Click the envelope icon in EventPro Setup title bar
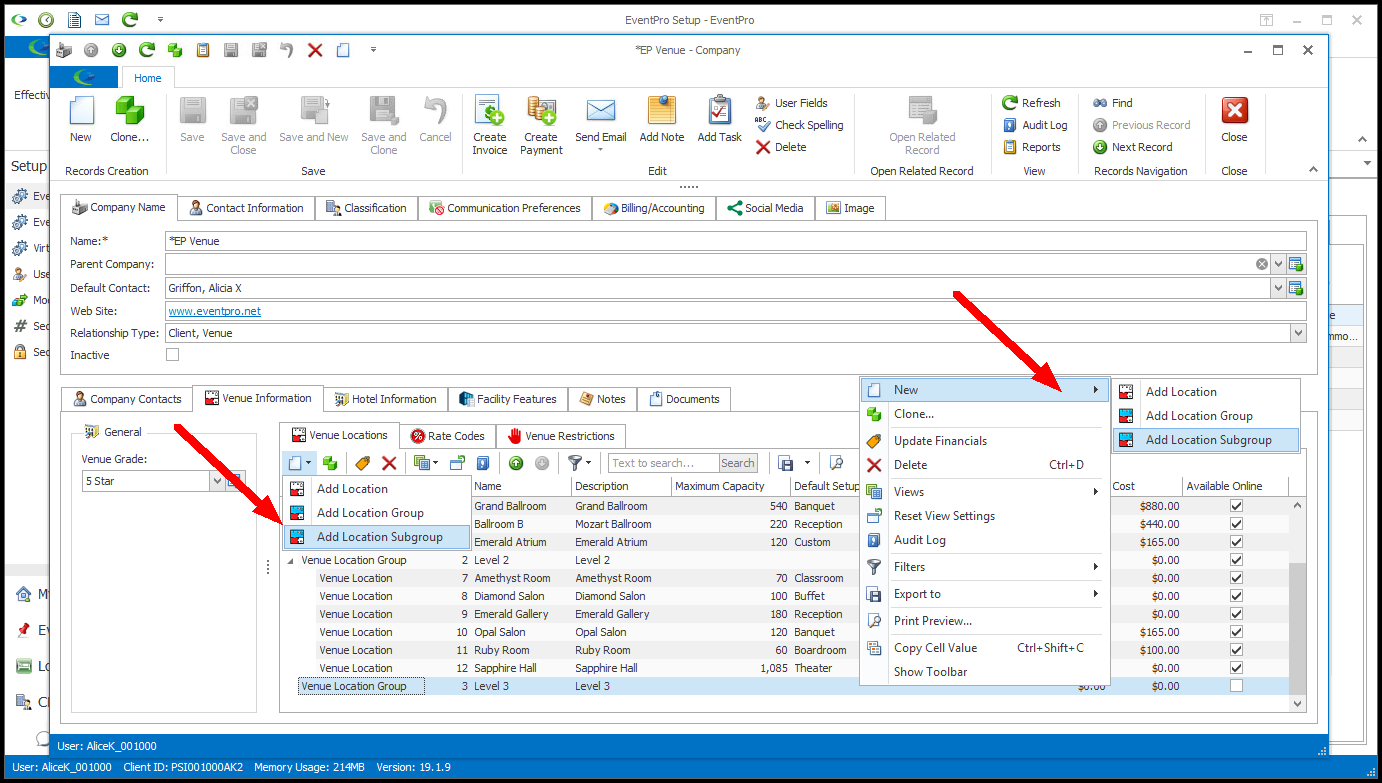Screen dimensions: 1382x783 click(102, 19)
